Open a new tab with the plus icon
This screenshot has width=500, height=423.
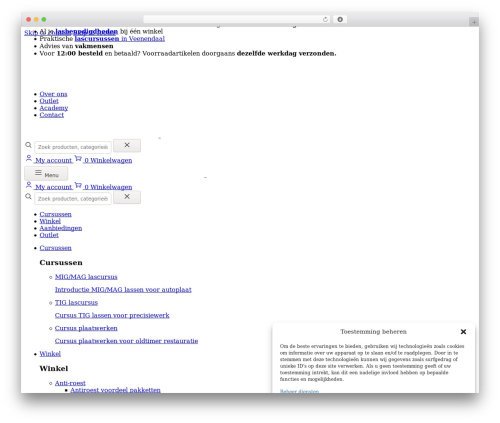[x=474, y=22]
